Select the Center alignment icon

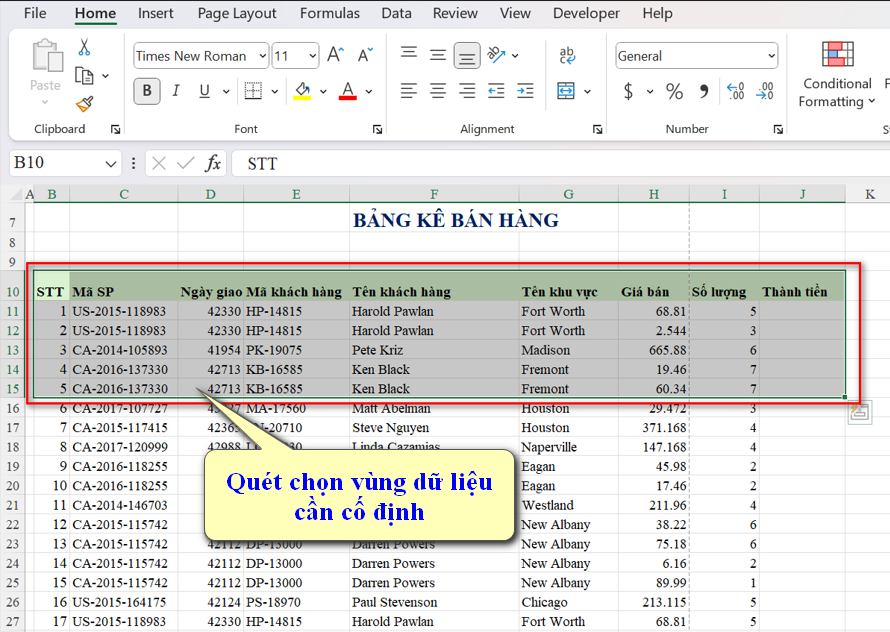(x=437, y=91)
